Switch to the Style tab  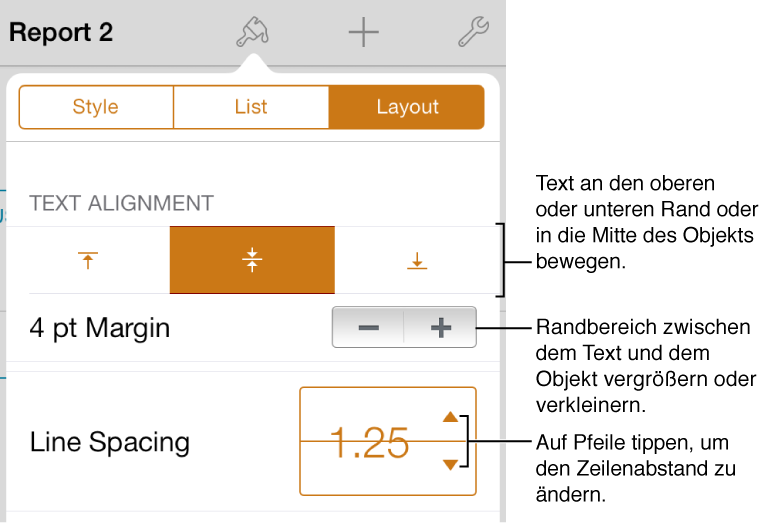point(96,107)
